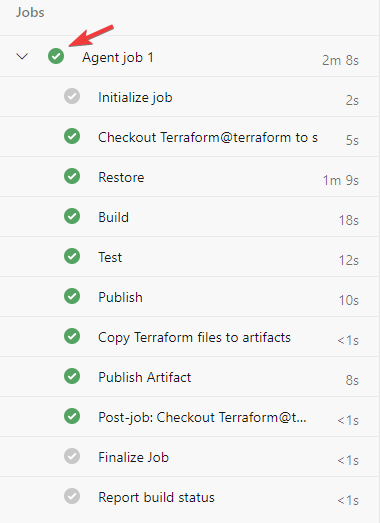
Task: Click green check icon next to Test
Action: 72,256
